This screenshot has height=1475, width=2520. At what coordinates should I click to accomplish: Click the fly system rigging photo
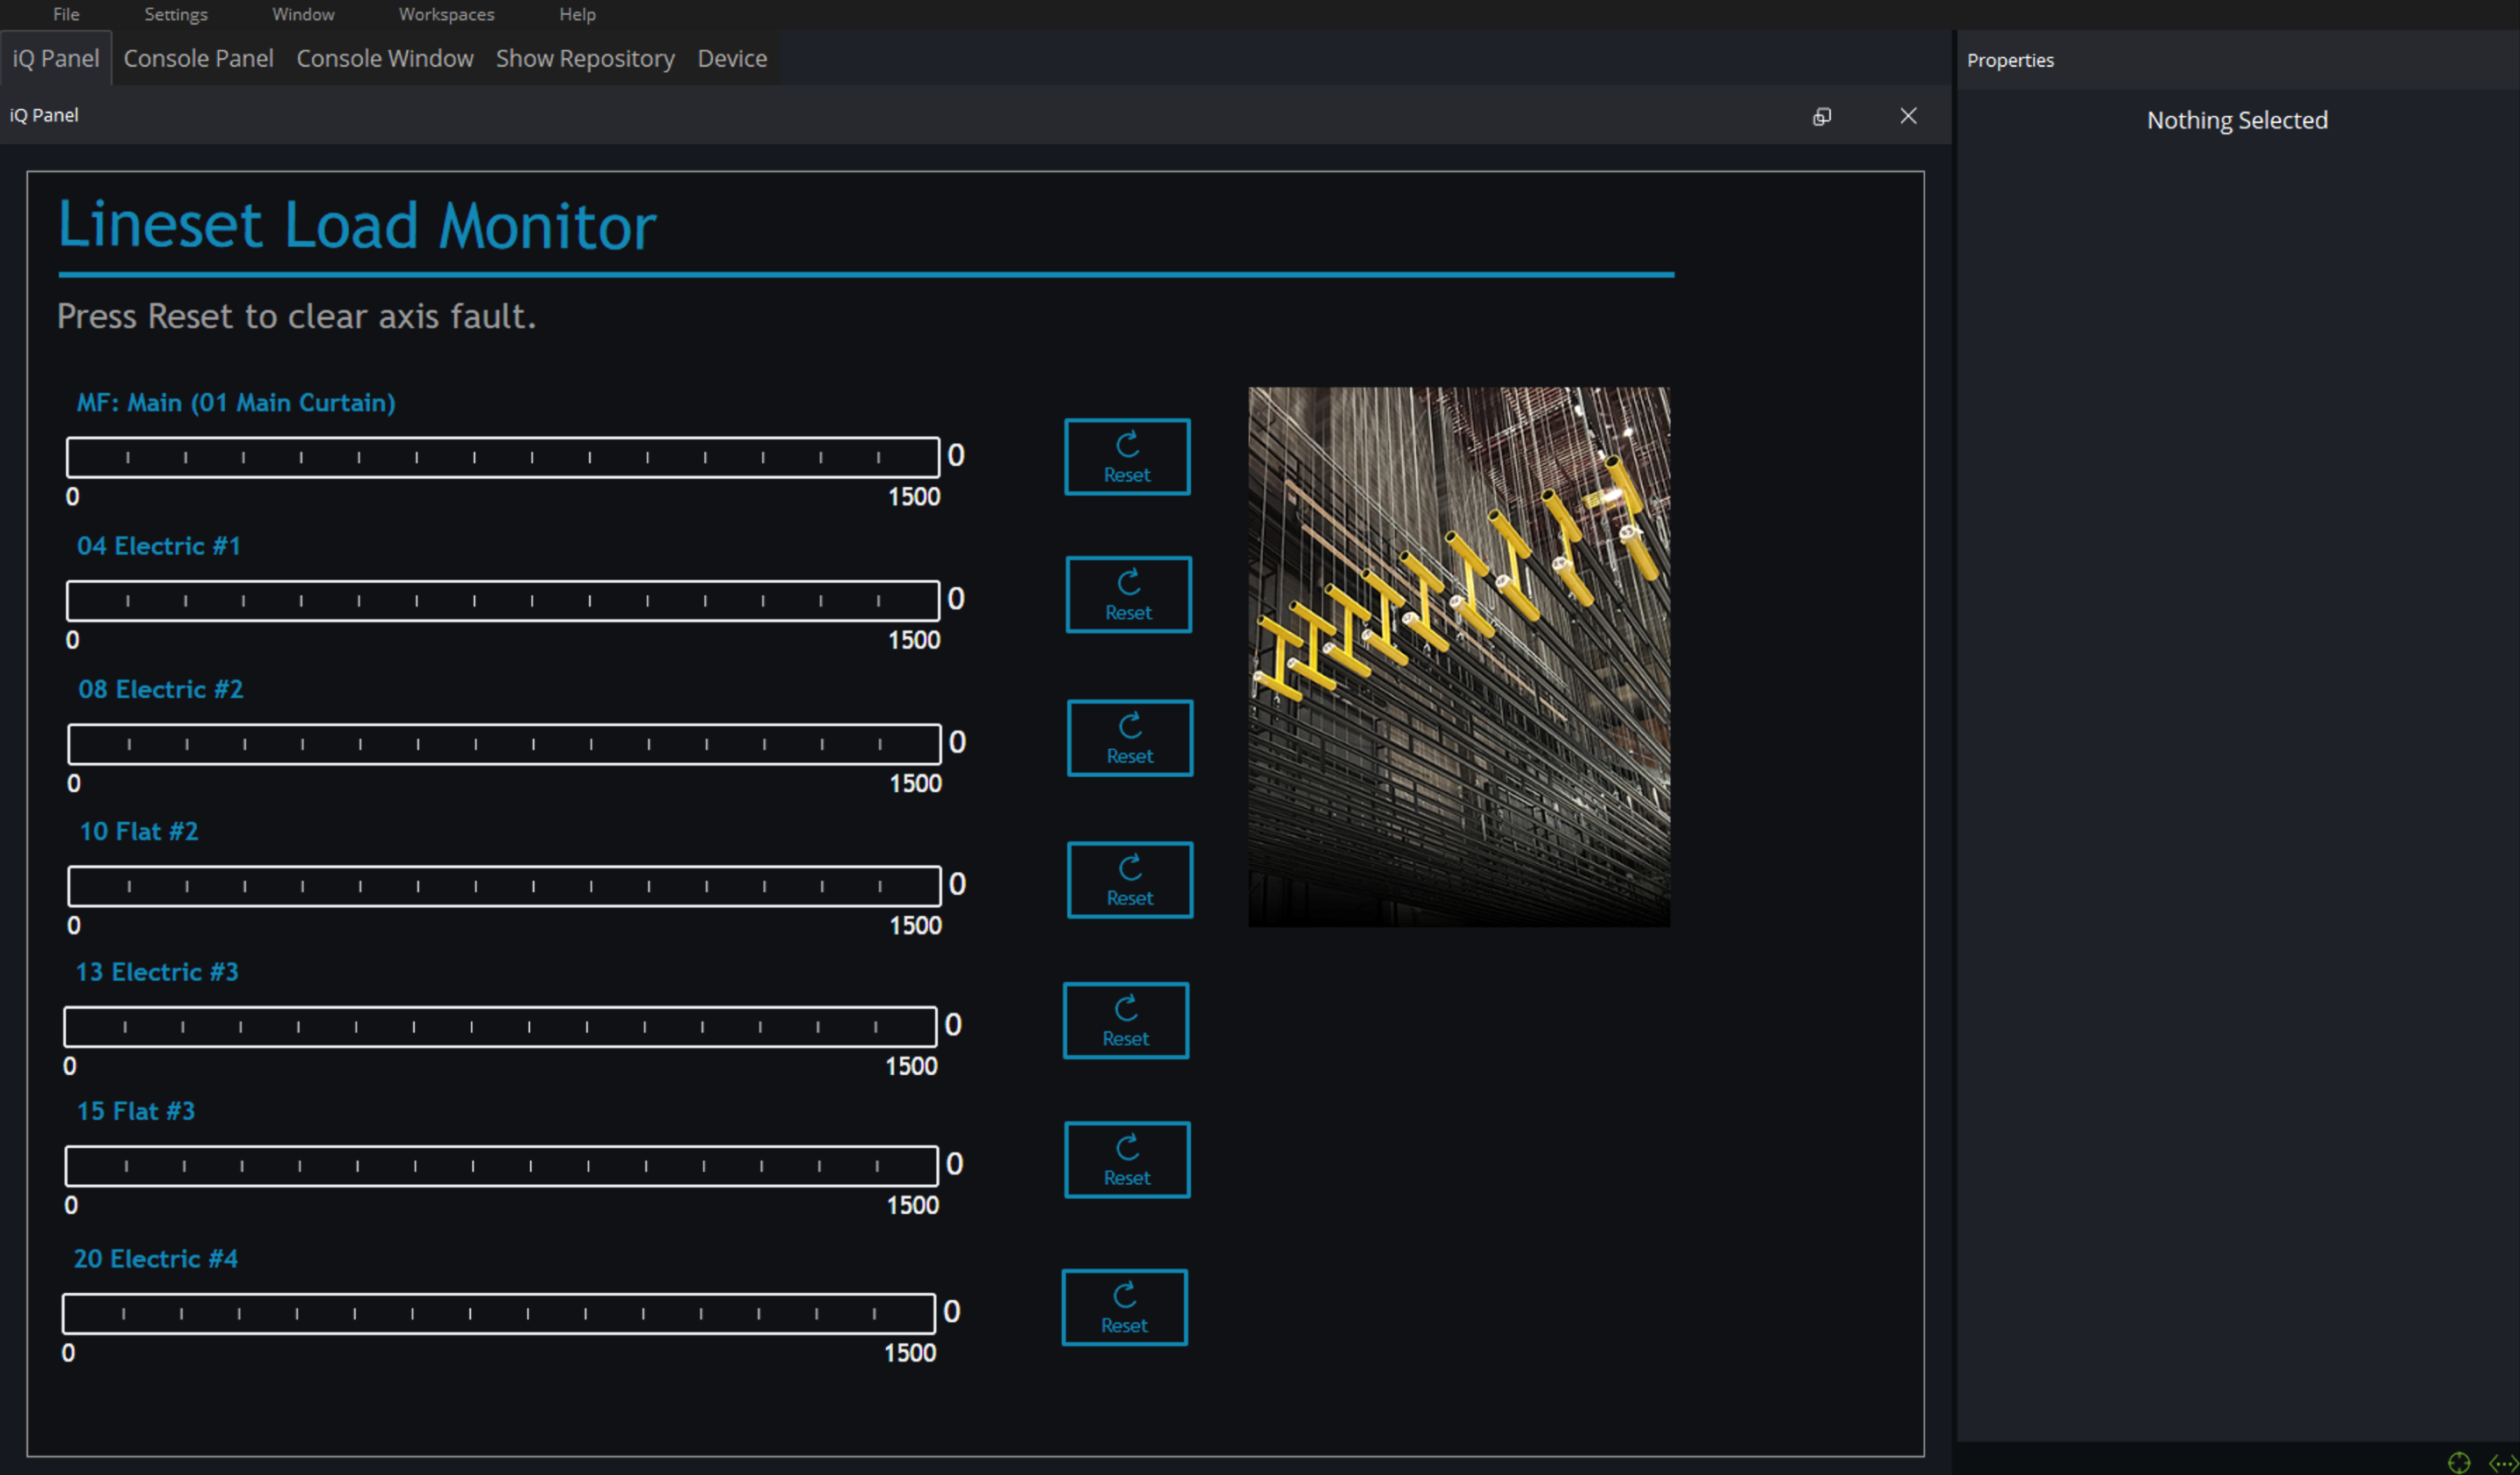(1459, 657)
